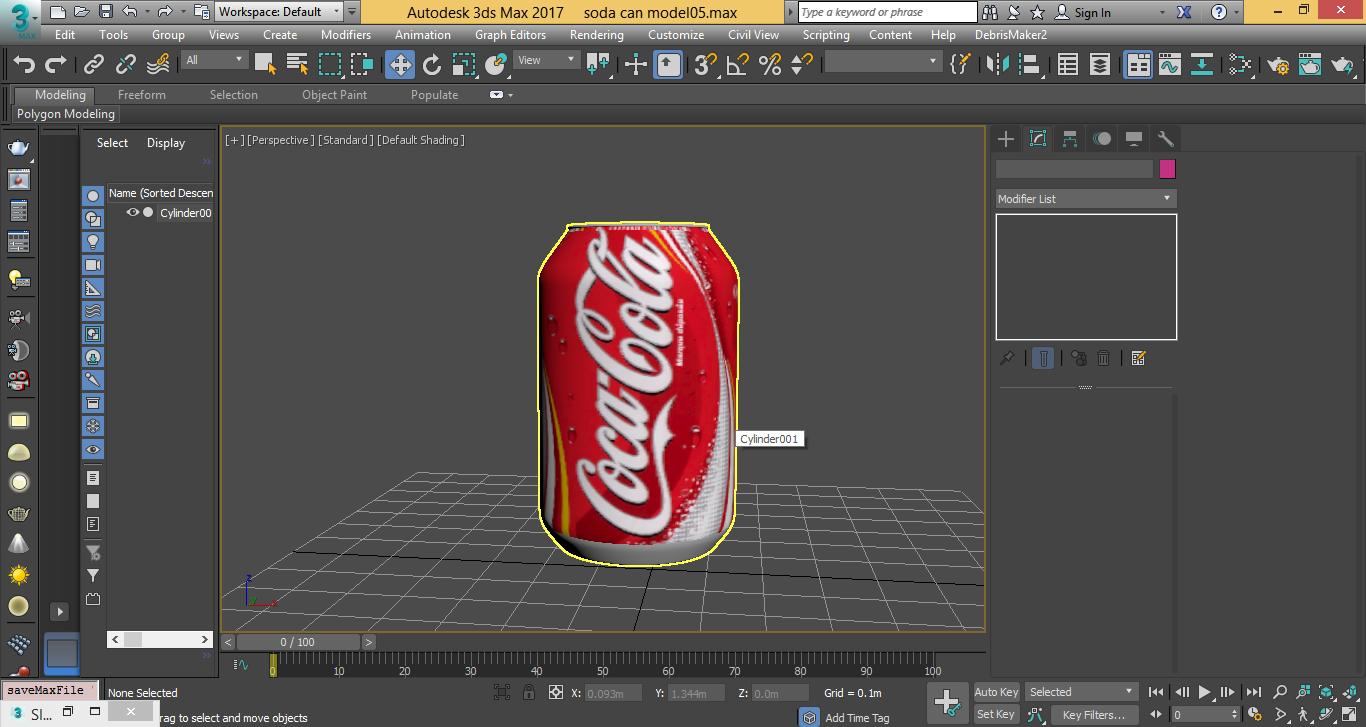Open the Rendering menu
The height and width of the screenshot is (727, 1366).
596,34
